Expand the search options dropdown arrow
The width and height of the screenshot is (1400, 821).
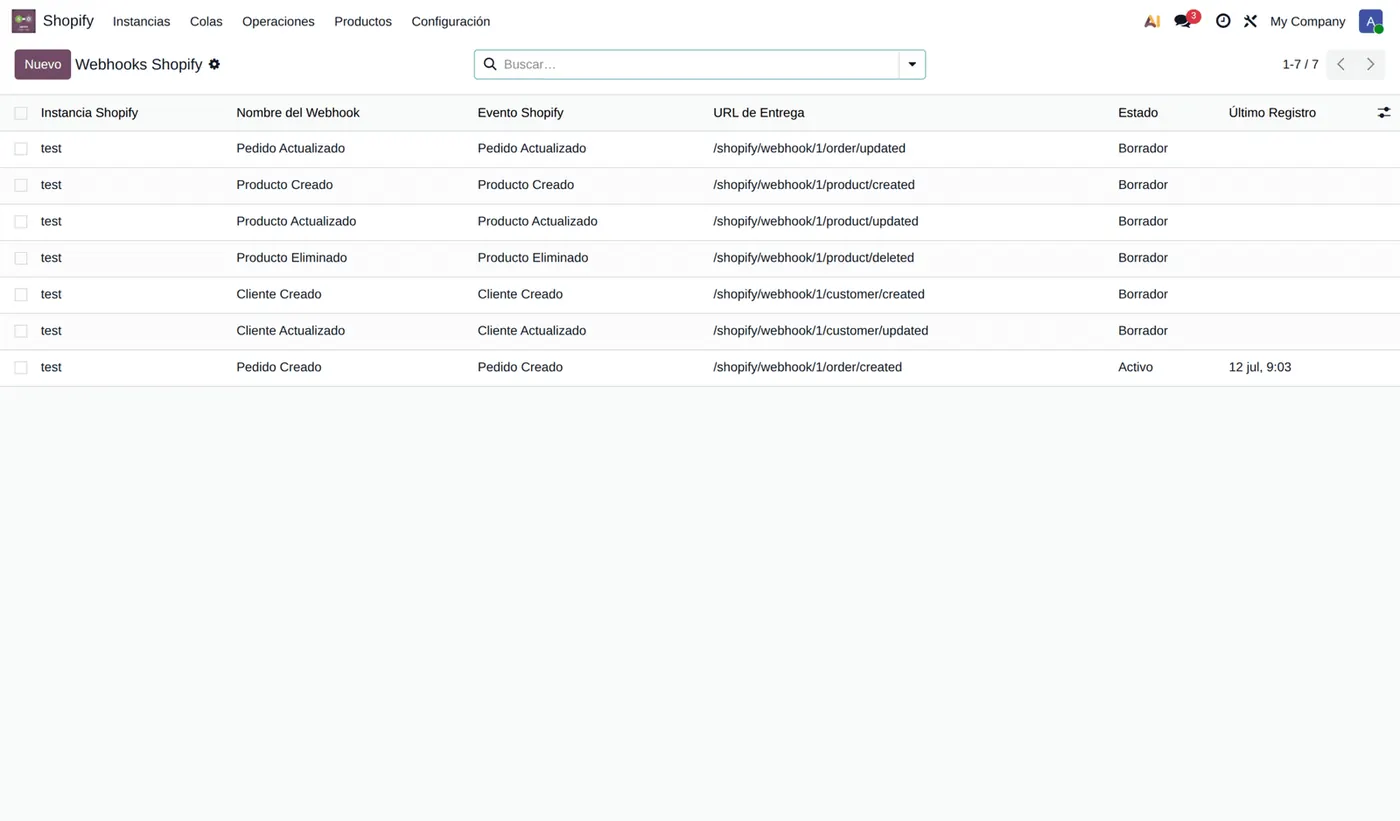(x=912, y=64)
